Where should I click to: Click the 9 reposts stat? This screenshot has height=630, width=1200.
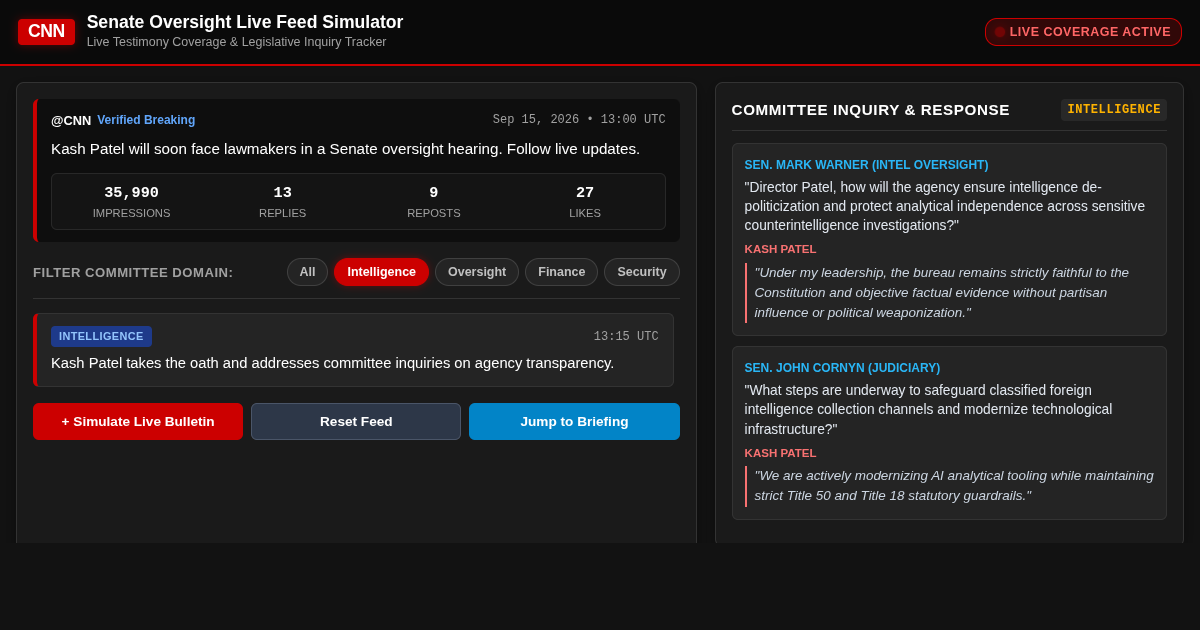pos(434,201)
